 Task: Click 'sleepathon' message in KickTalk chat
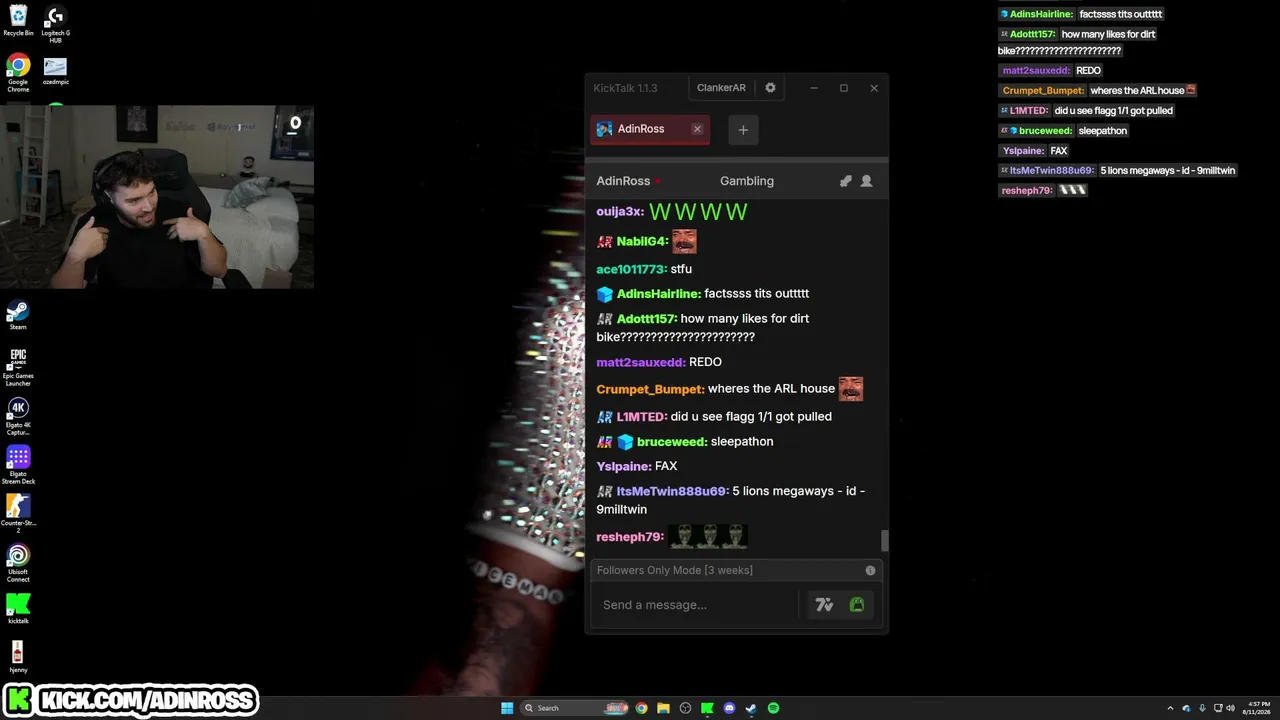(742, 442)
